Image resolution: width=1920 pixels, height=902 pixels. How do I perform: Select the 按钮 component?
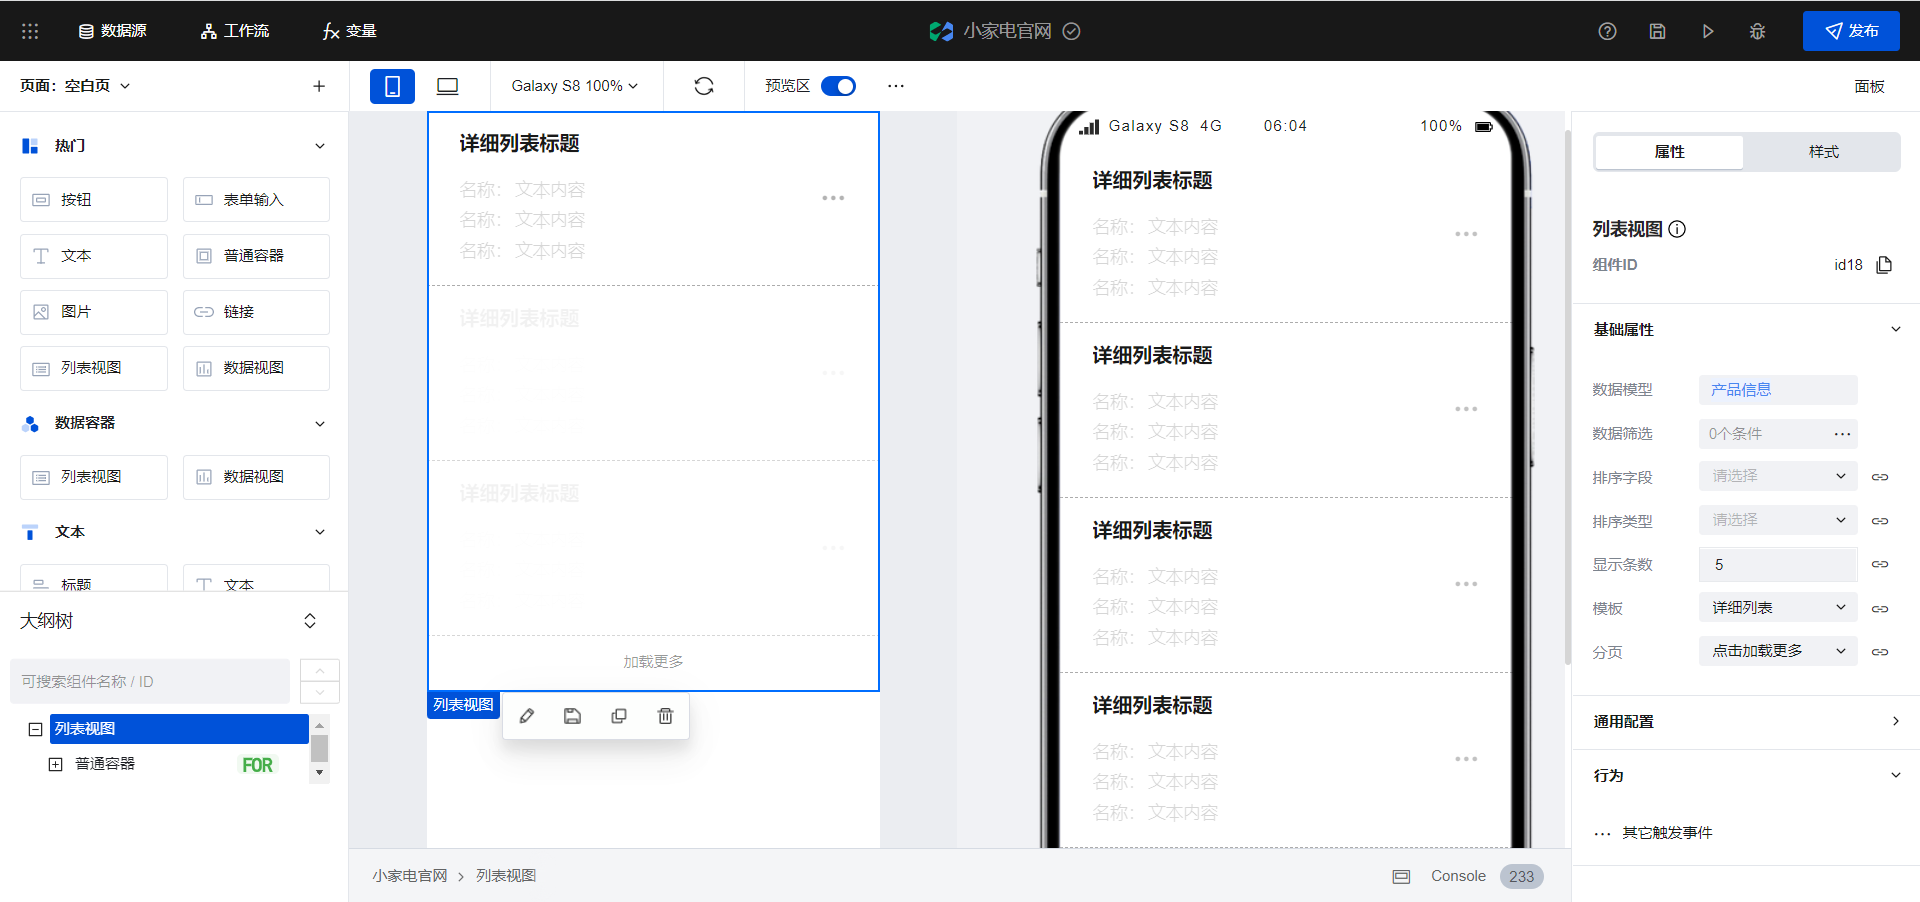pos(94,200)
